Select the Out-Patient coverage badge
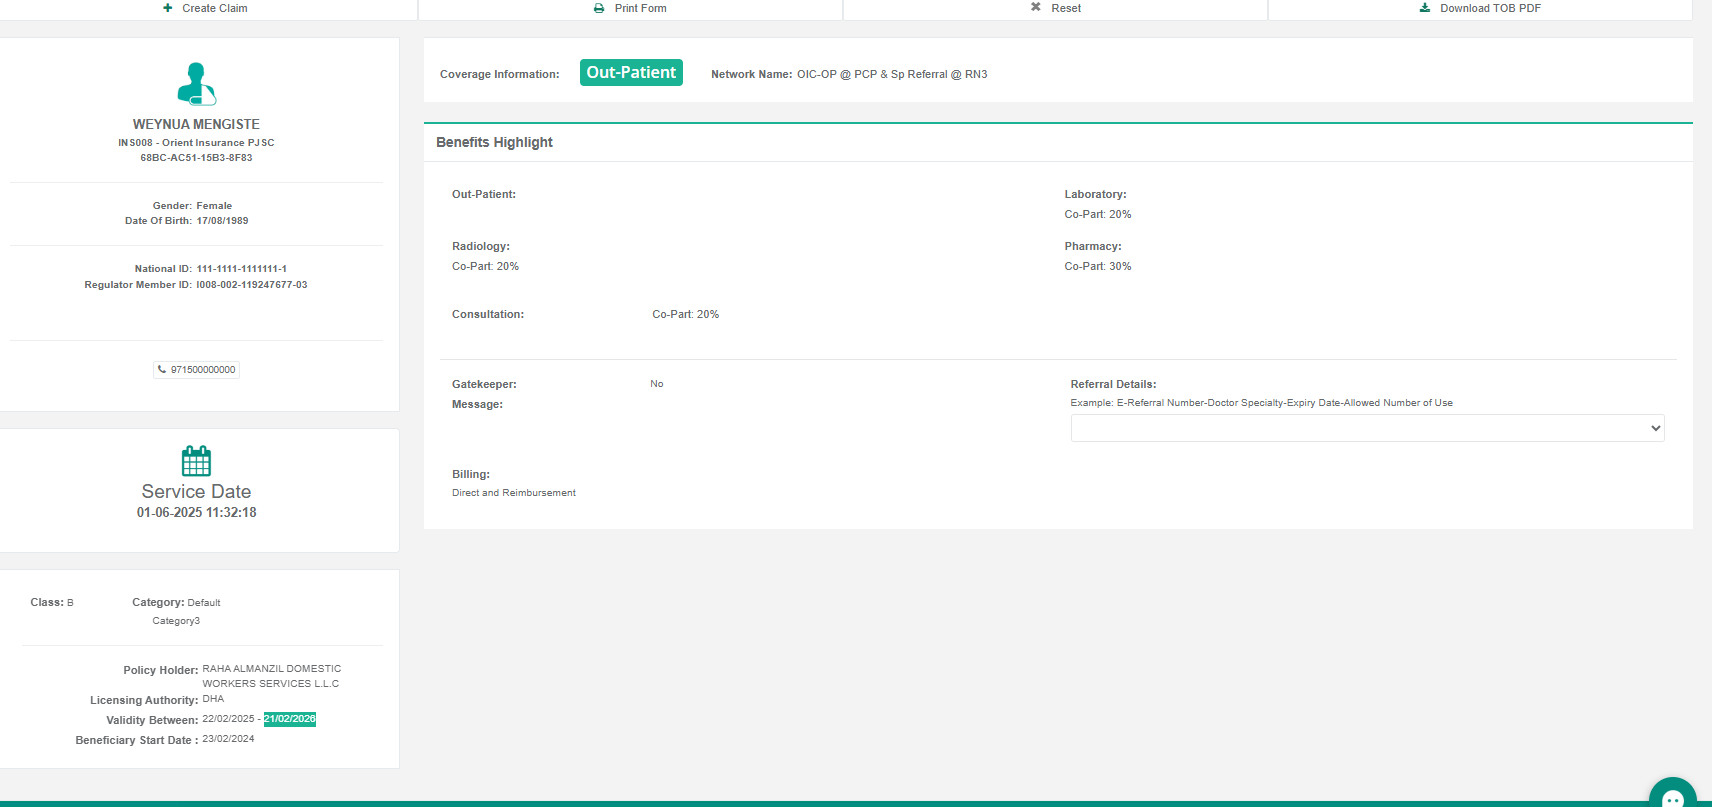The image size is (1712, 807). pos(631,73)
